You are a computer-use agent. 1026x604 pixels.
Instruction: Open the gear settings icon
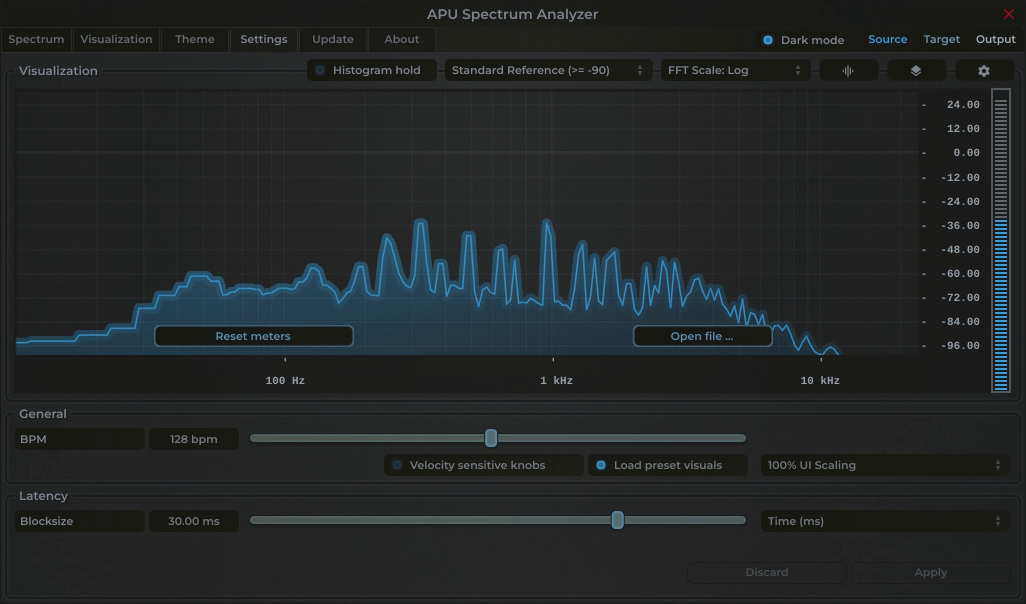(x=984, y=71)
